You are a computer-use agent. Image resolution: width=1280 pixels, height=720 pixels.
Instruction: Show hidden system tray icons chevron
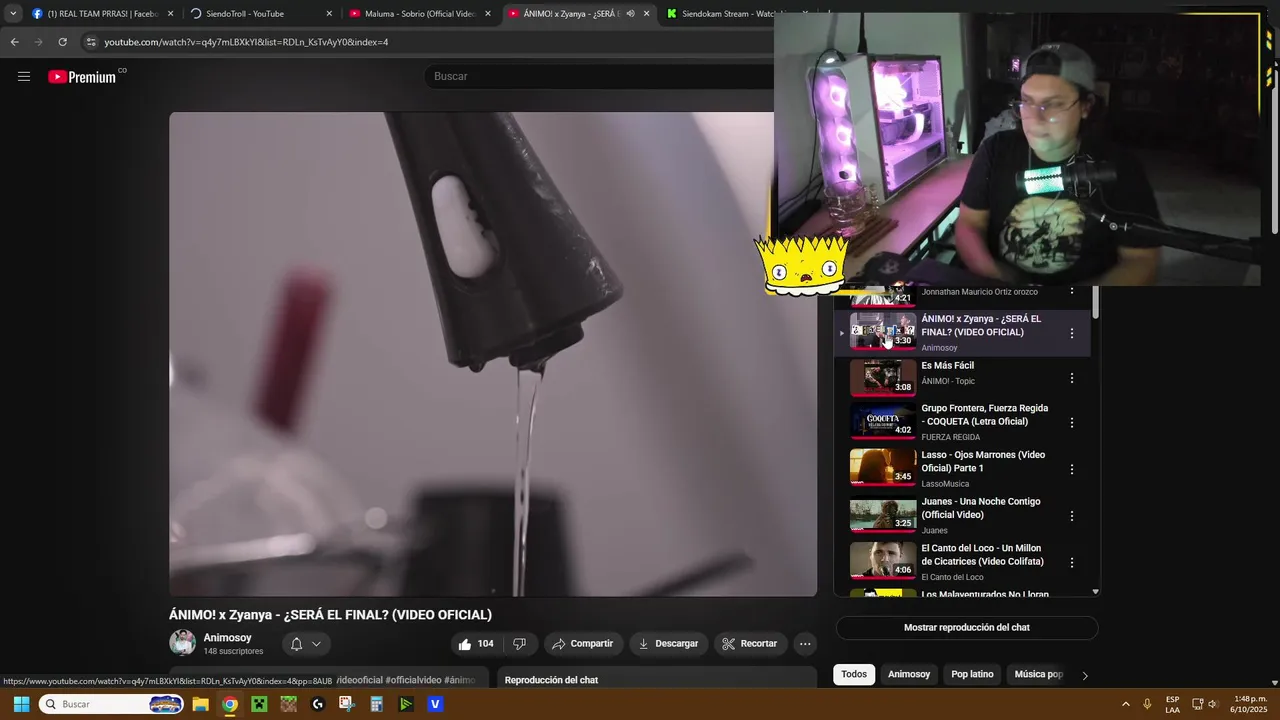(1125, 704)
